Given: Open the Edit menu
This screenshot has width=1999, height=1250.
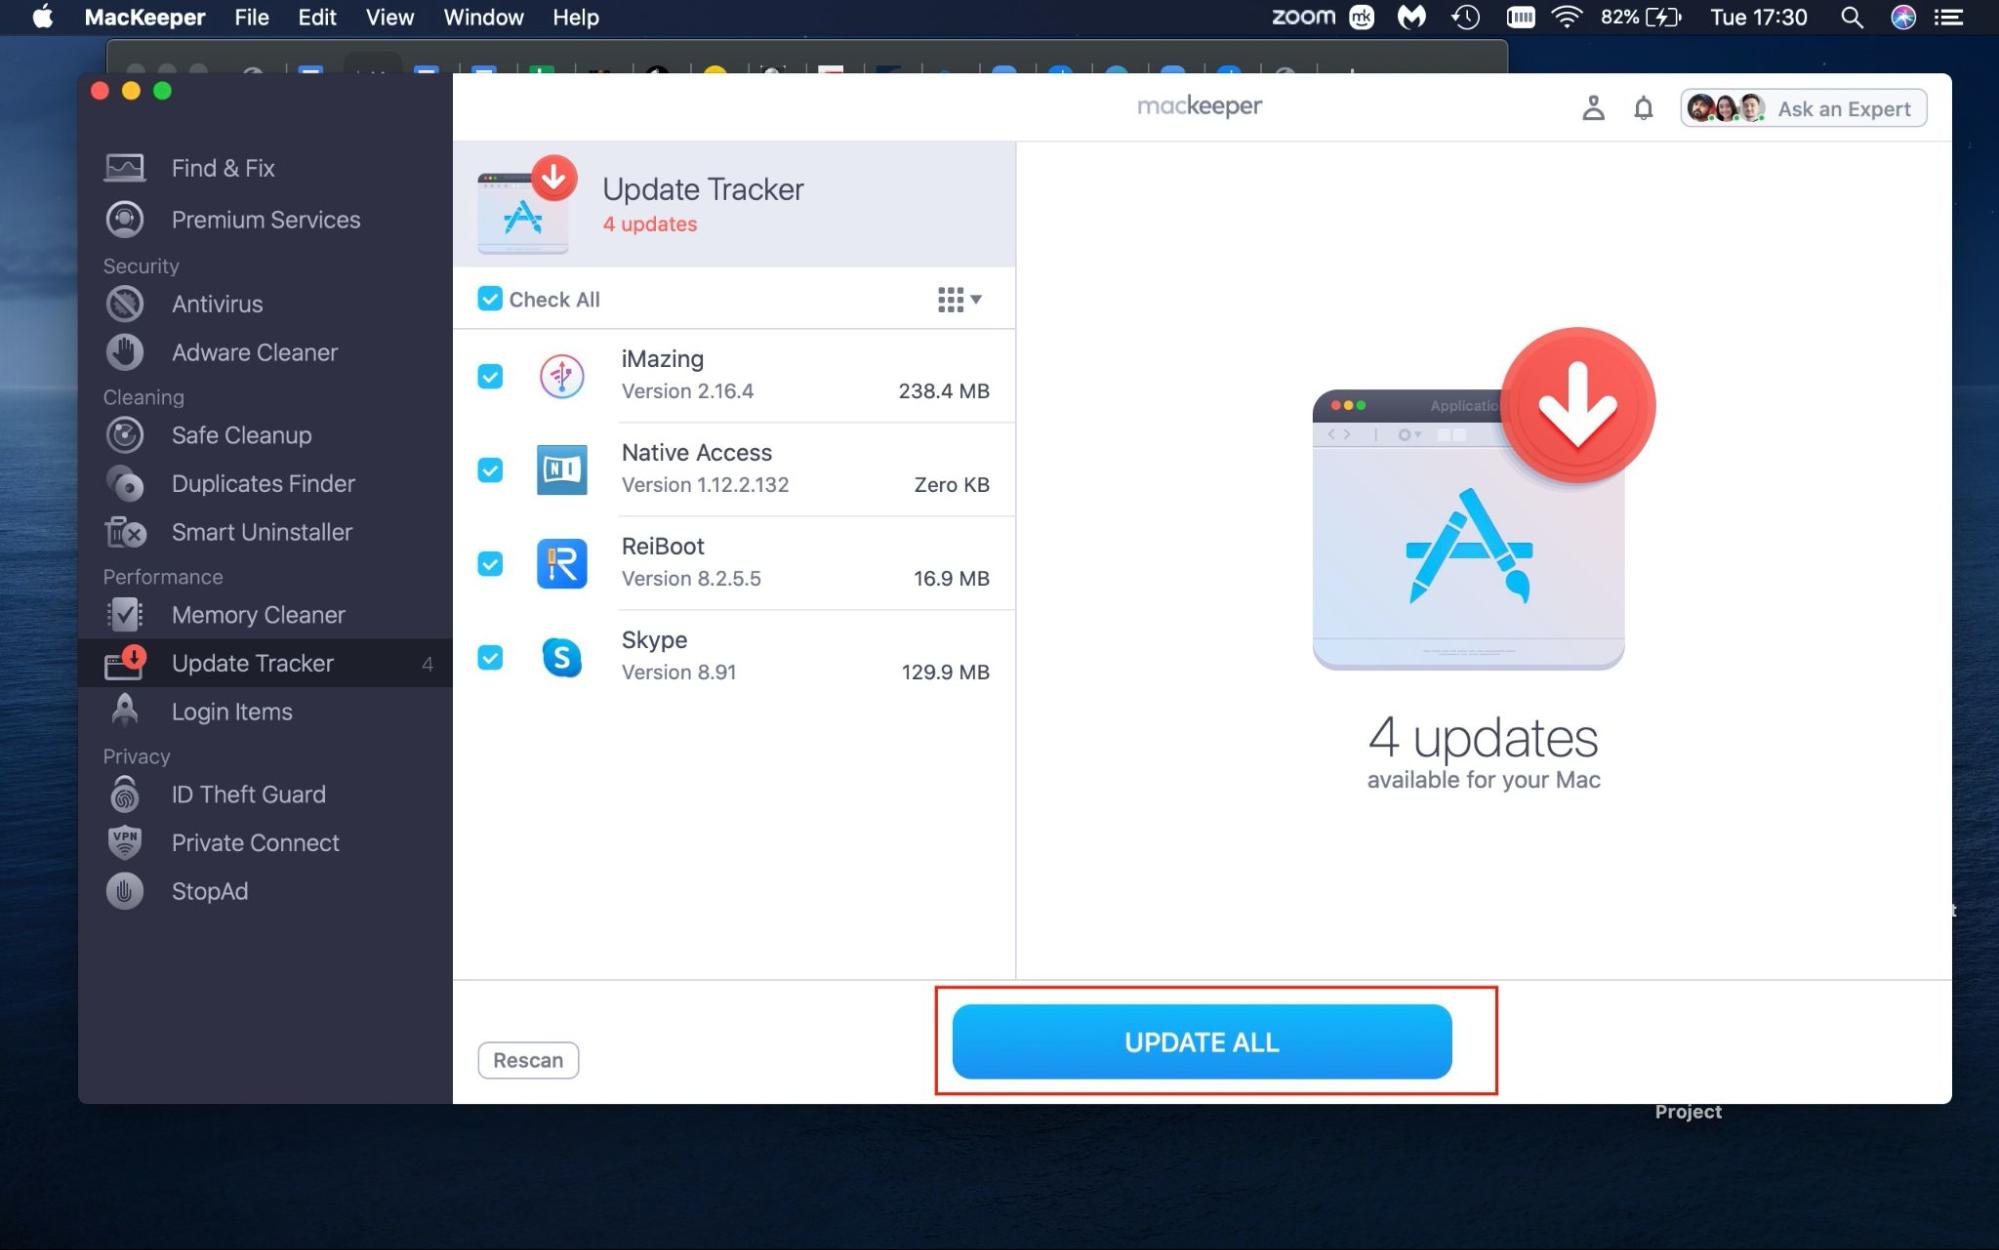Looking at the screenshot, I should click(317, 17).
